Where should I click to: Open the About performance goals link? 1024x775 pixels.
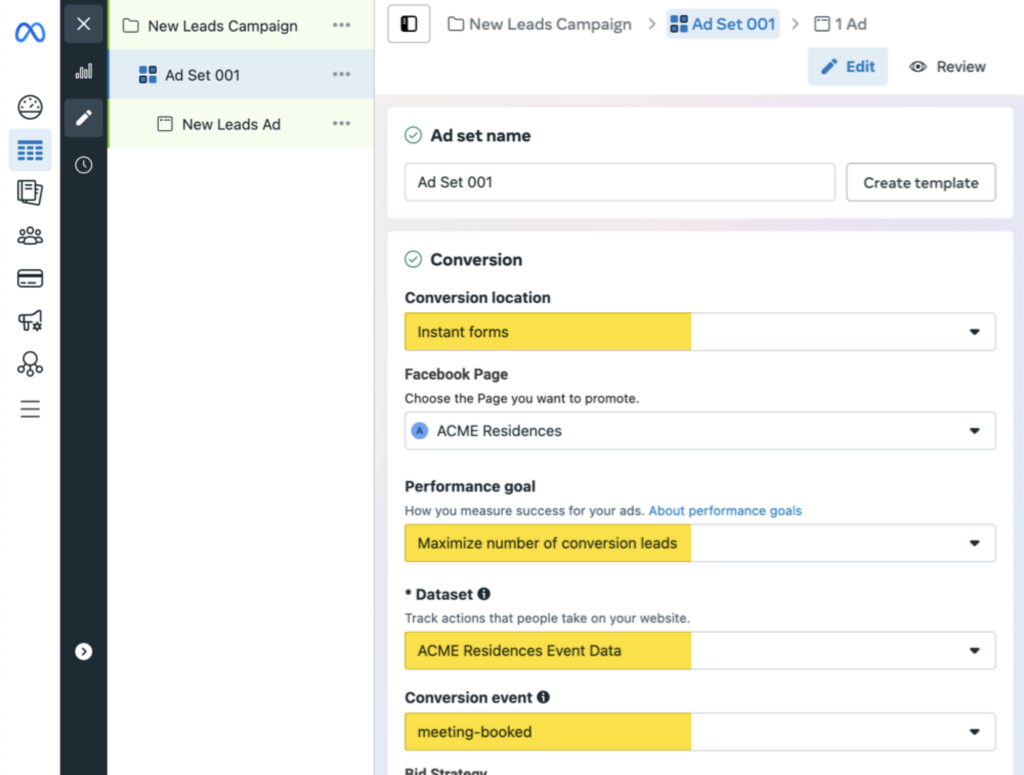[725, 511]
